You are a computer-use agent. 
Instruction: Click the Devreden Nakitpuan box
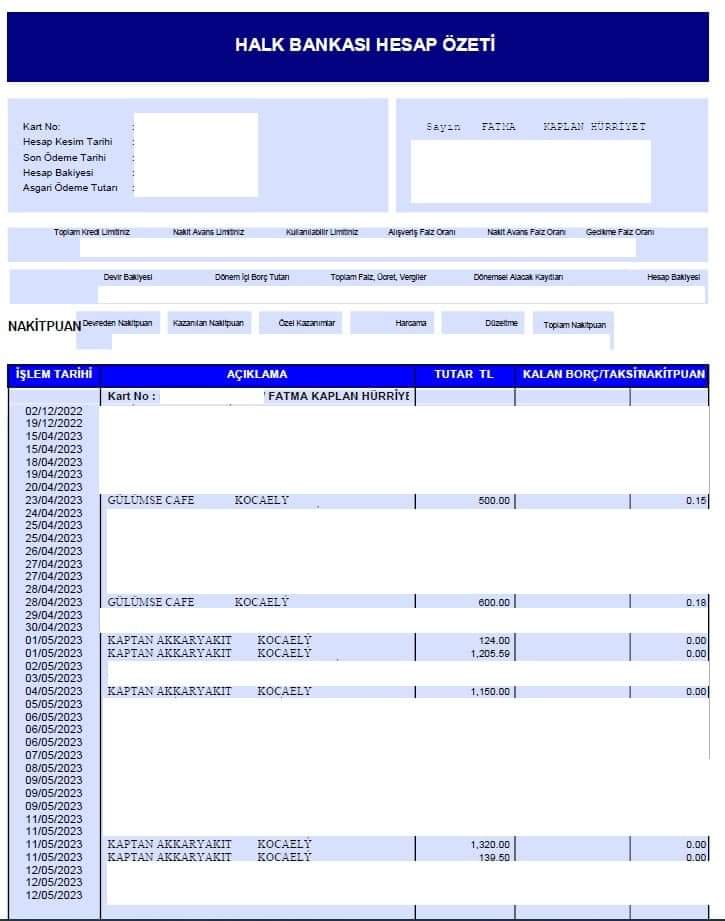pyautogui.click(x=118, y=323)
